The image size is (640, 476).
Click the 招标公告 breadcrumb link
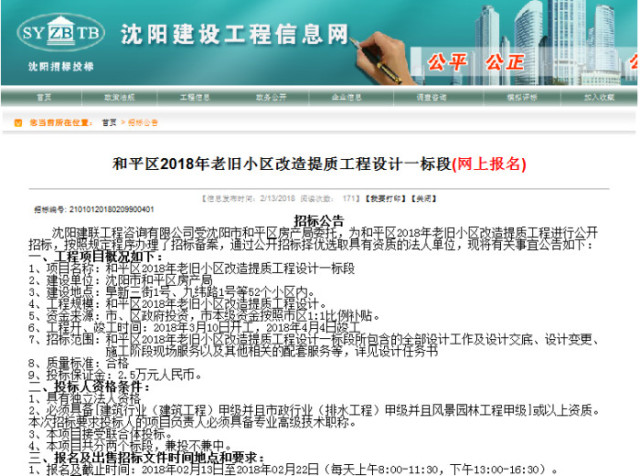pyautogui.click(x=143, y=122)
